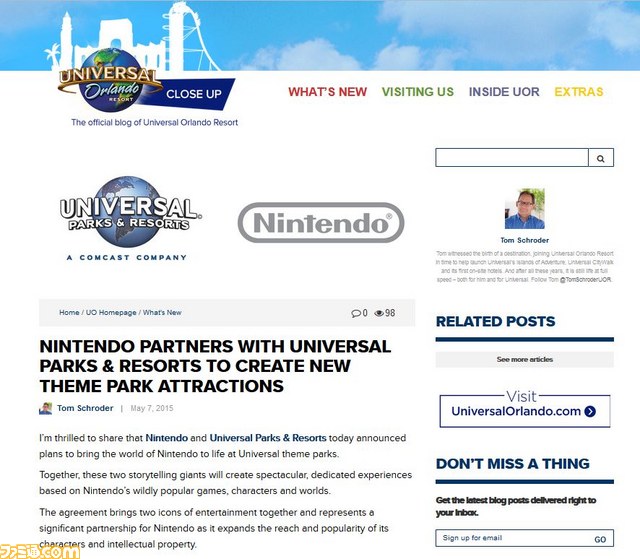Click the Nintendo link in article text
Viewport: 640px width, 559px height.
point(167,438)
